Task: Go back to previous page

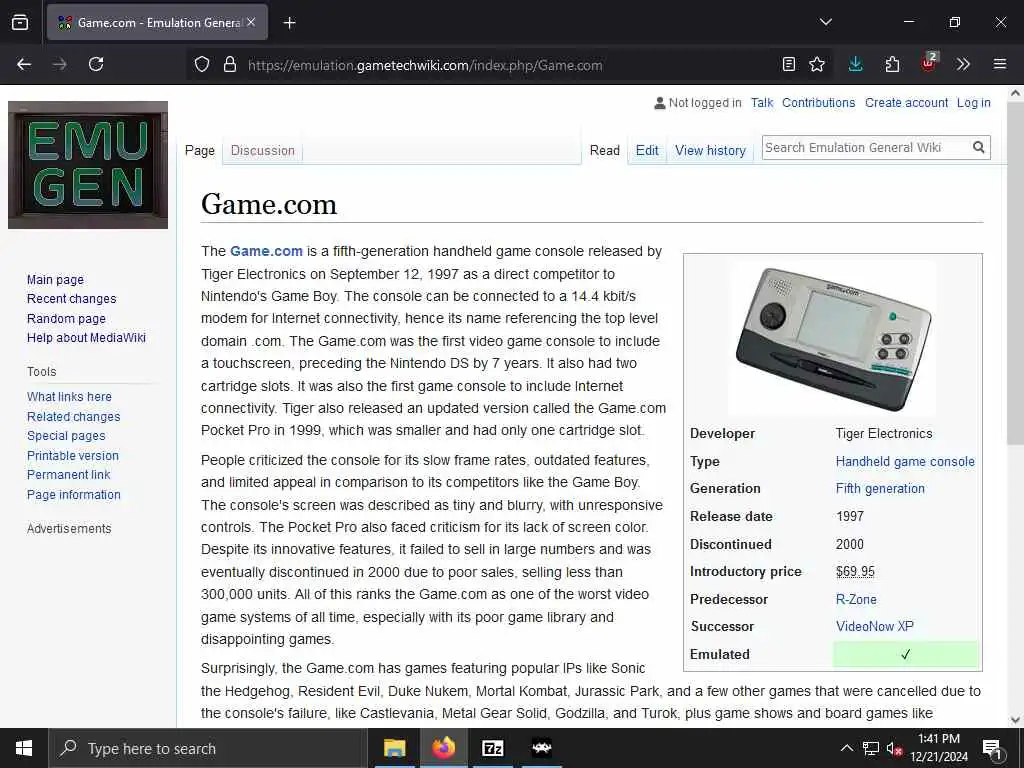Action: [x=24, y=64]
